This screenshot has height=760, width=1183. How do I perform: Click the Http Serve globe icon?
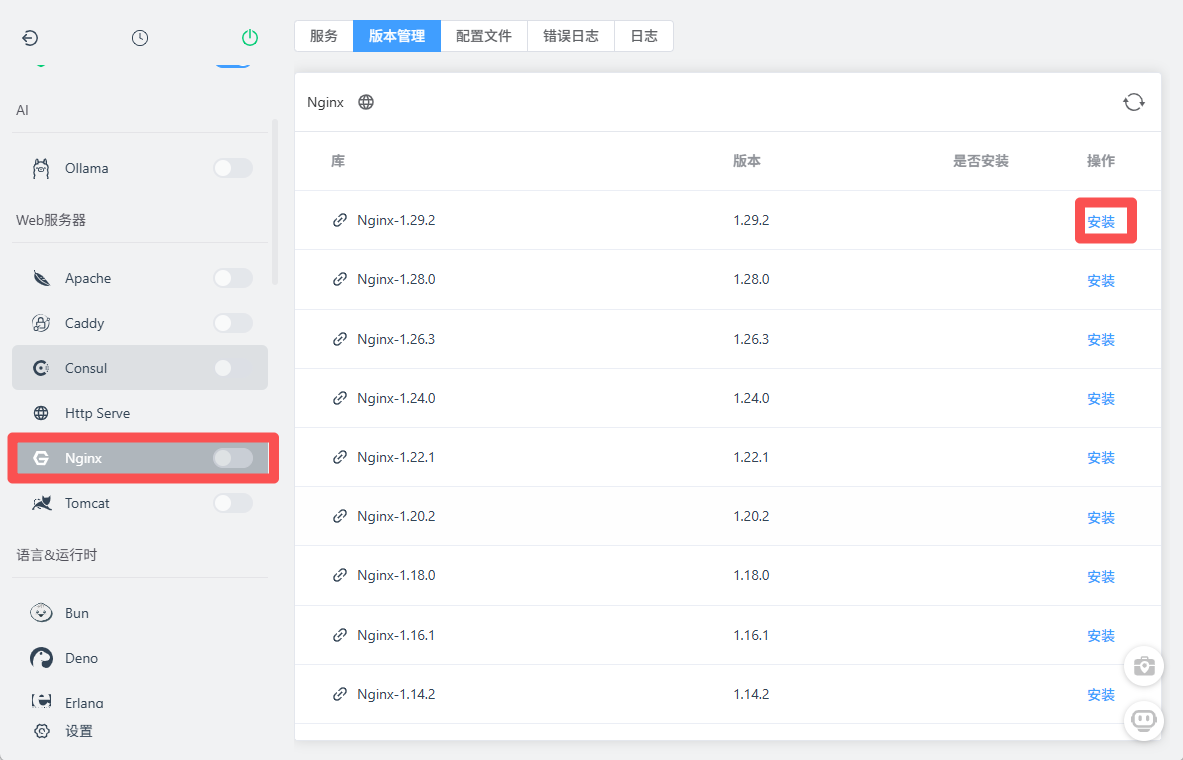(x=41, y=413)
